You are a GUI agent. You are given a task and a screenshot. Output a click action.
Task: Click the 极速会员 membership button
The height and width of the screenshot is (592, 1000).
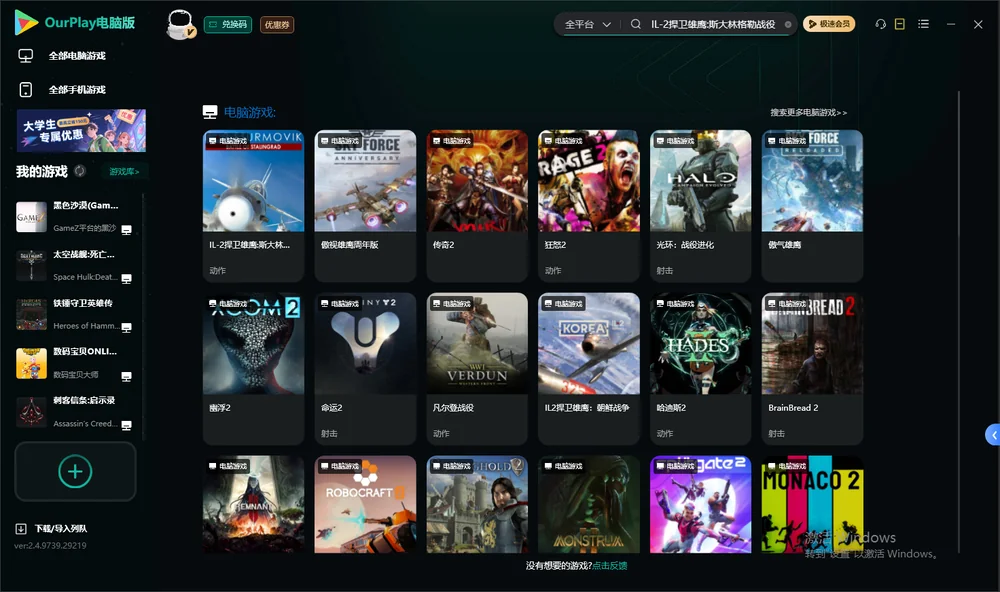829,24
